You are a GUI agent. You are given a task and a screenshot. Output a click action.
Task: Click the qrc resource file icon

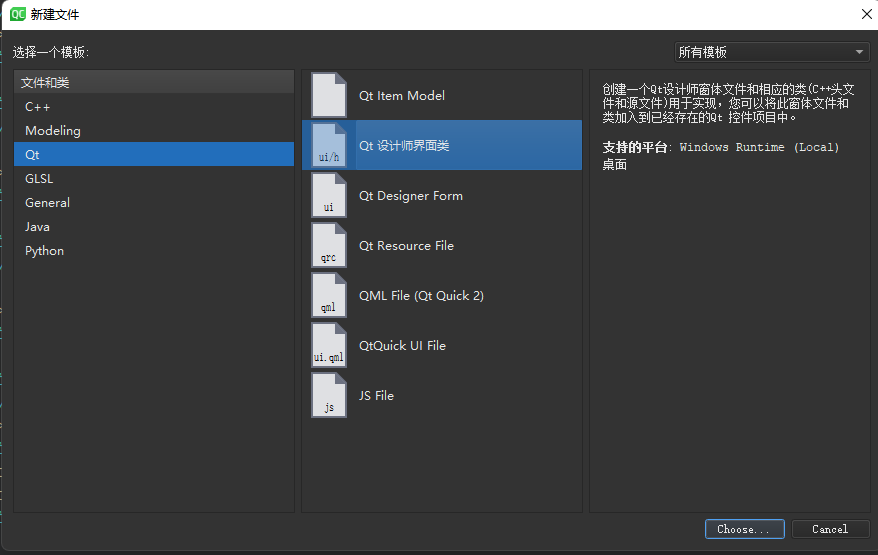[x=329, y=245]
